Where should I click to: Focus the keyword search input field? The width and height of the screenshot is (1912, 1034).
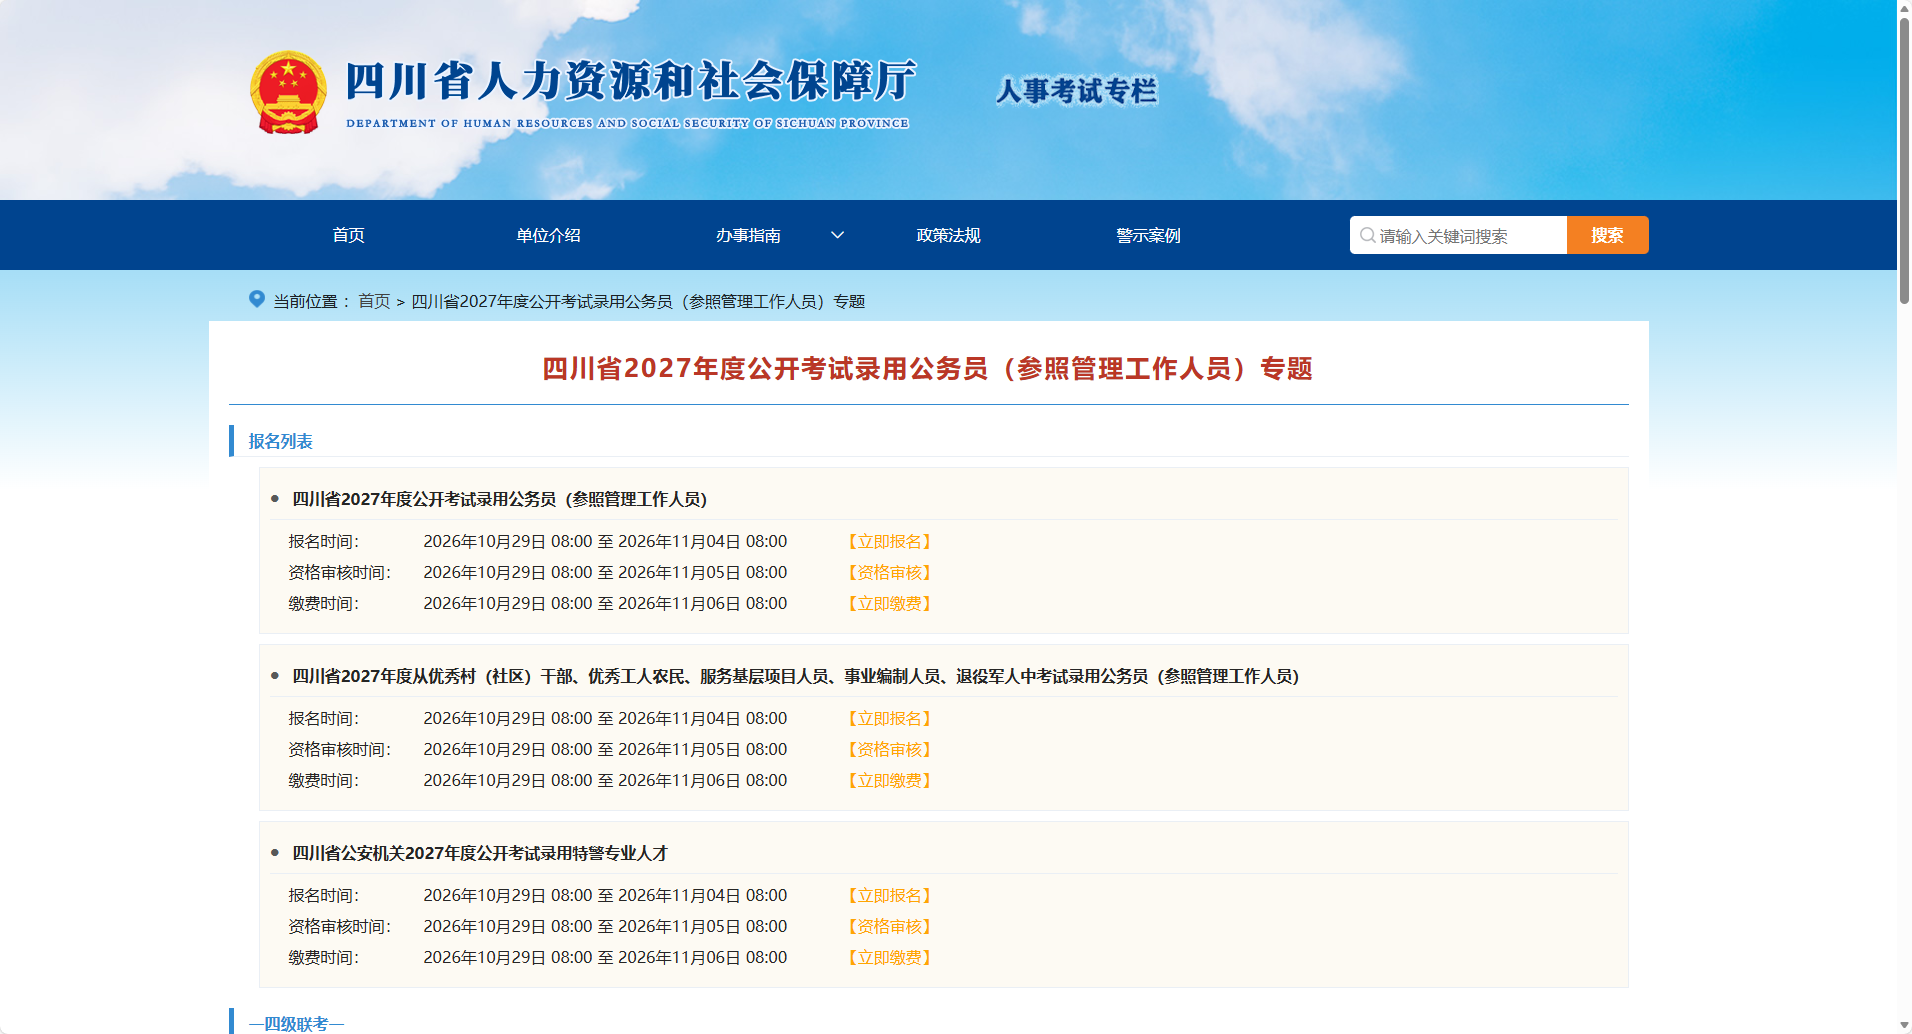coord(1458,235)
